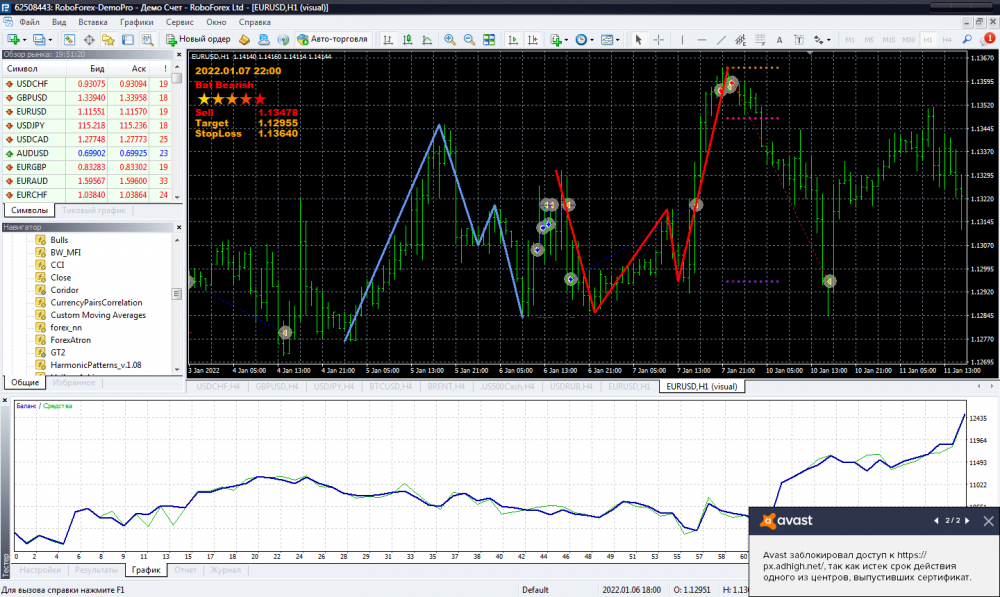Switch timeframe to H4

pyautogui.click(x=947, y=40)
